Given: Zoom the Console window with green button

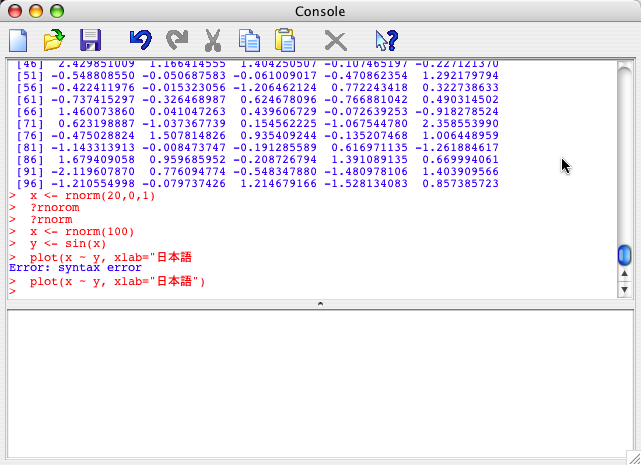Looking at the screenshot, I should 56,12.
